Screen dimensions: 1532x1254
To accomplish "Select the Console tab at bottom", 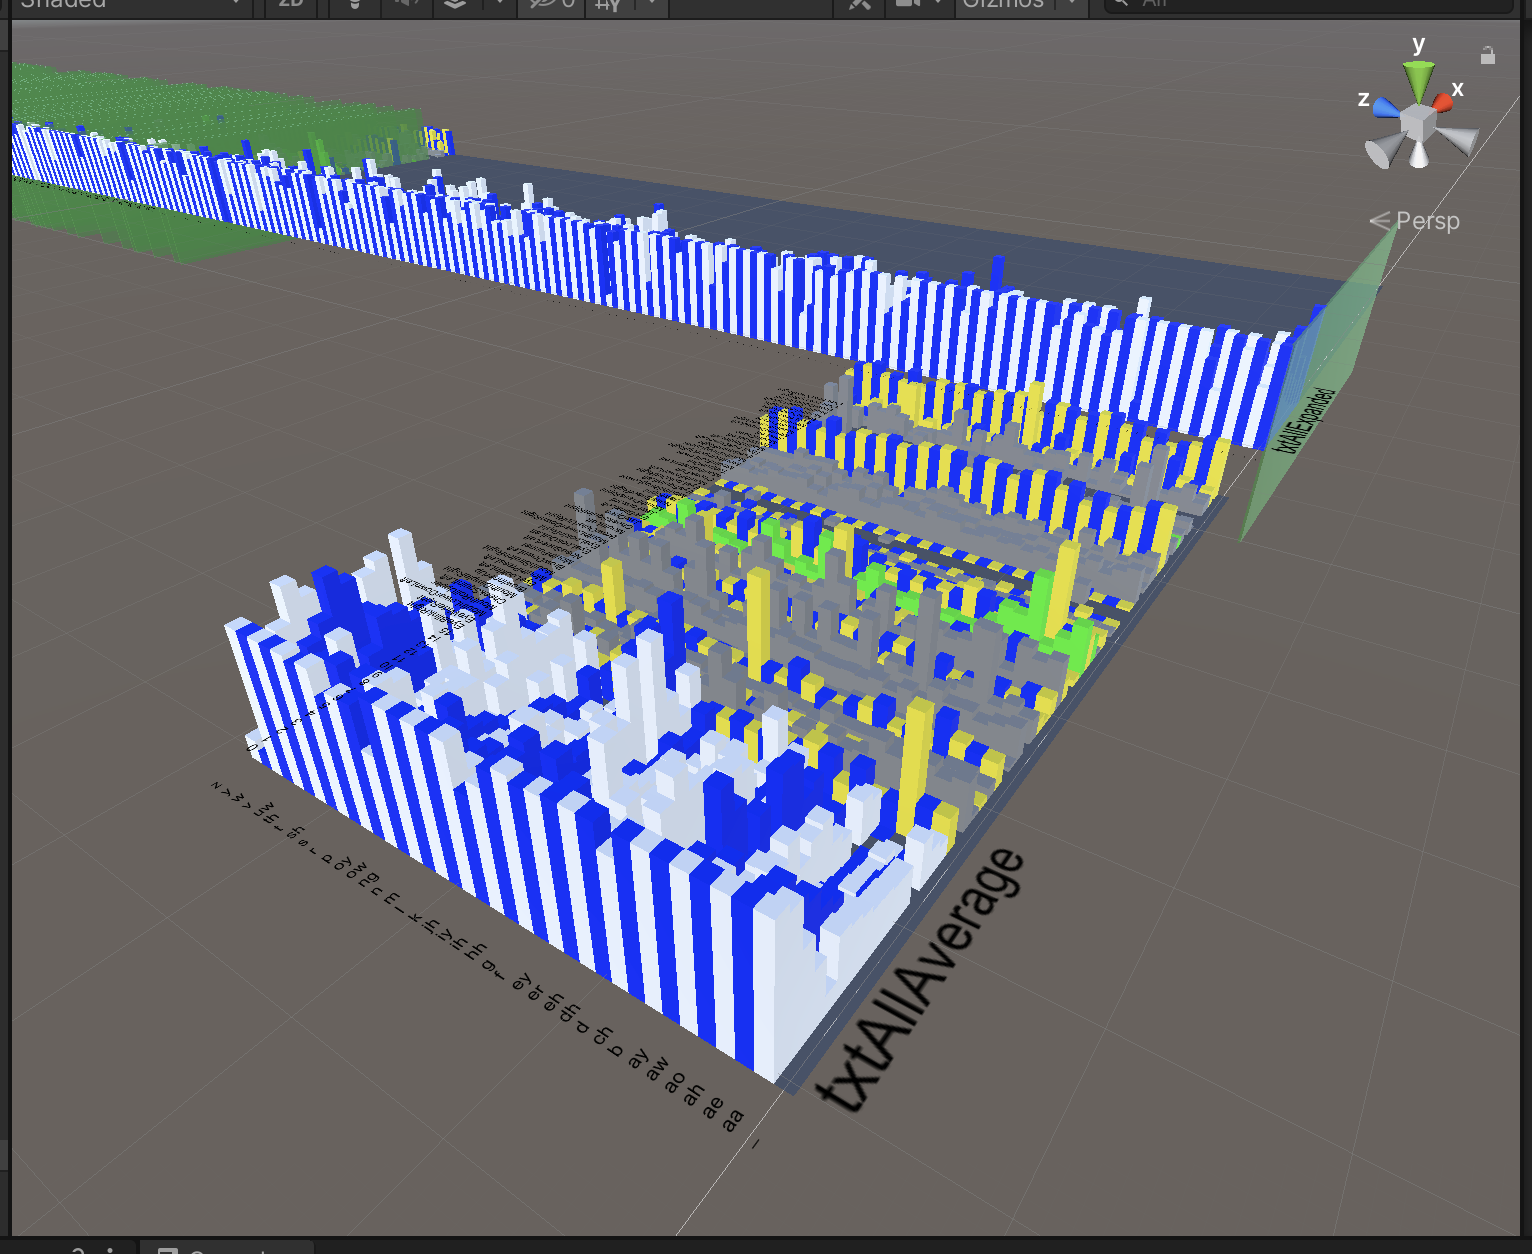I will click(225, 1250).
